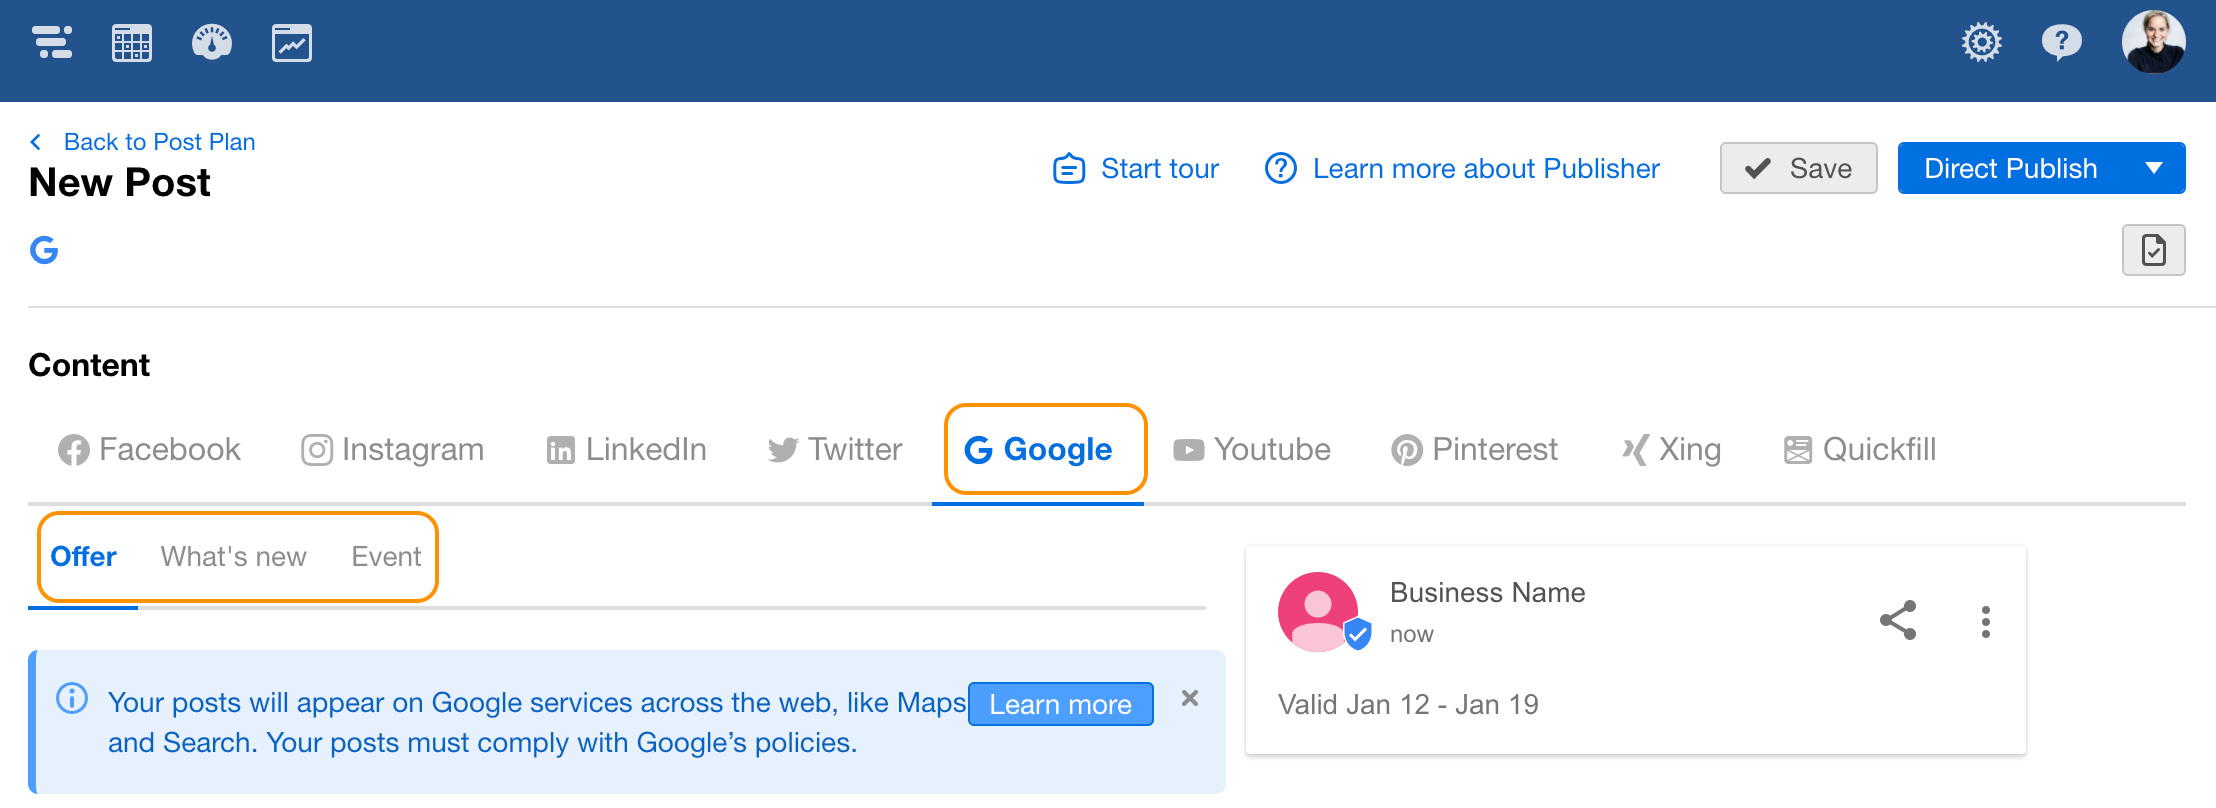This screenshot has width=2216, height=808.
Task: Open the calendar grid view icon
Action: 132,43
